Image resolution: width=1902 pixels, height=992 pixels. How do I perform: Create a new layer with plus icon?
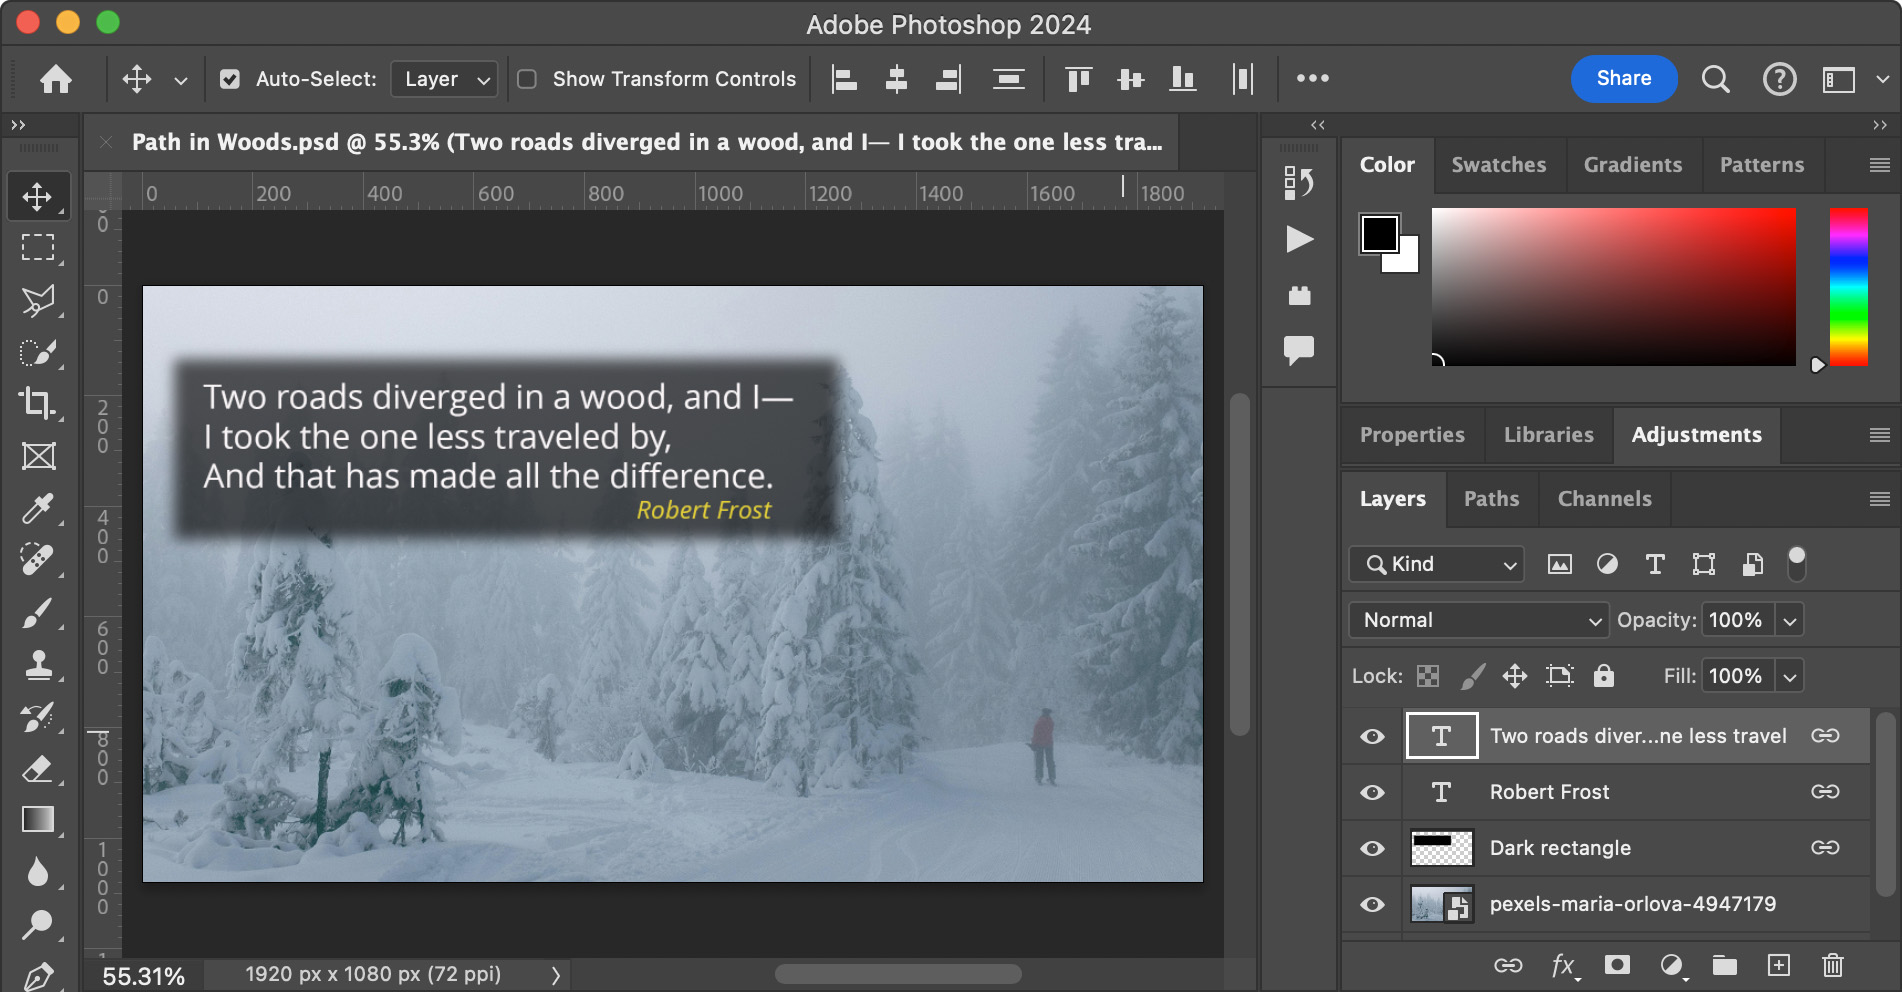click(x=1778, y=965)
